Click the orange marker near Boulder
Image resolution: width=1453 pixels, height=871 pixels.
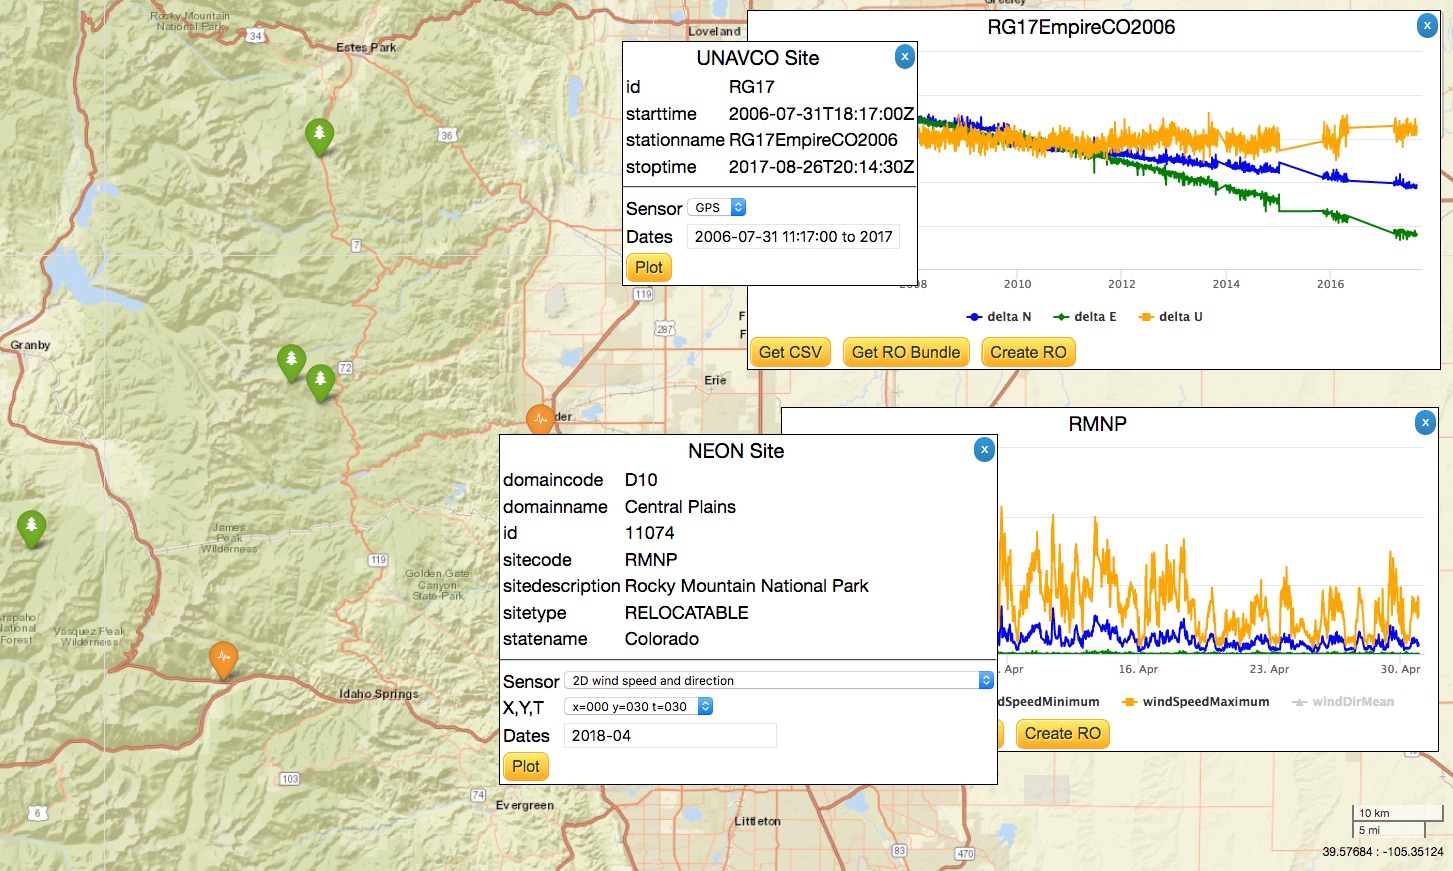[540, 419]
